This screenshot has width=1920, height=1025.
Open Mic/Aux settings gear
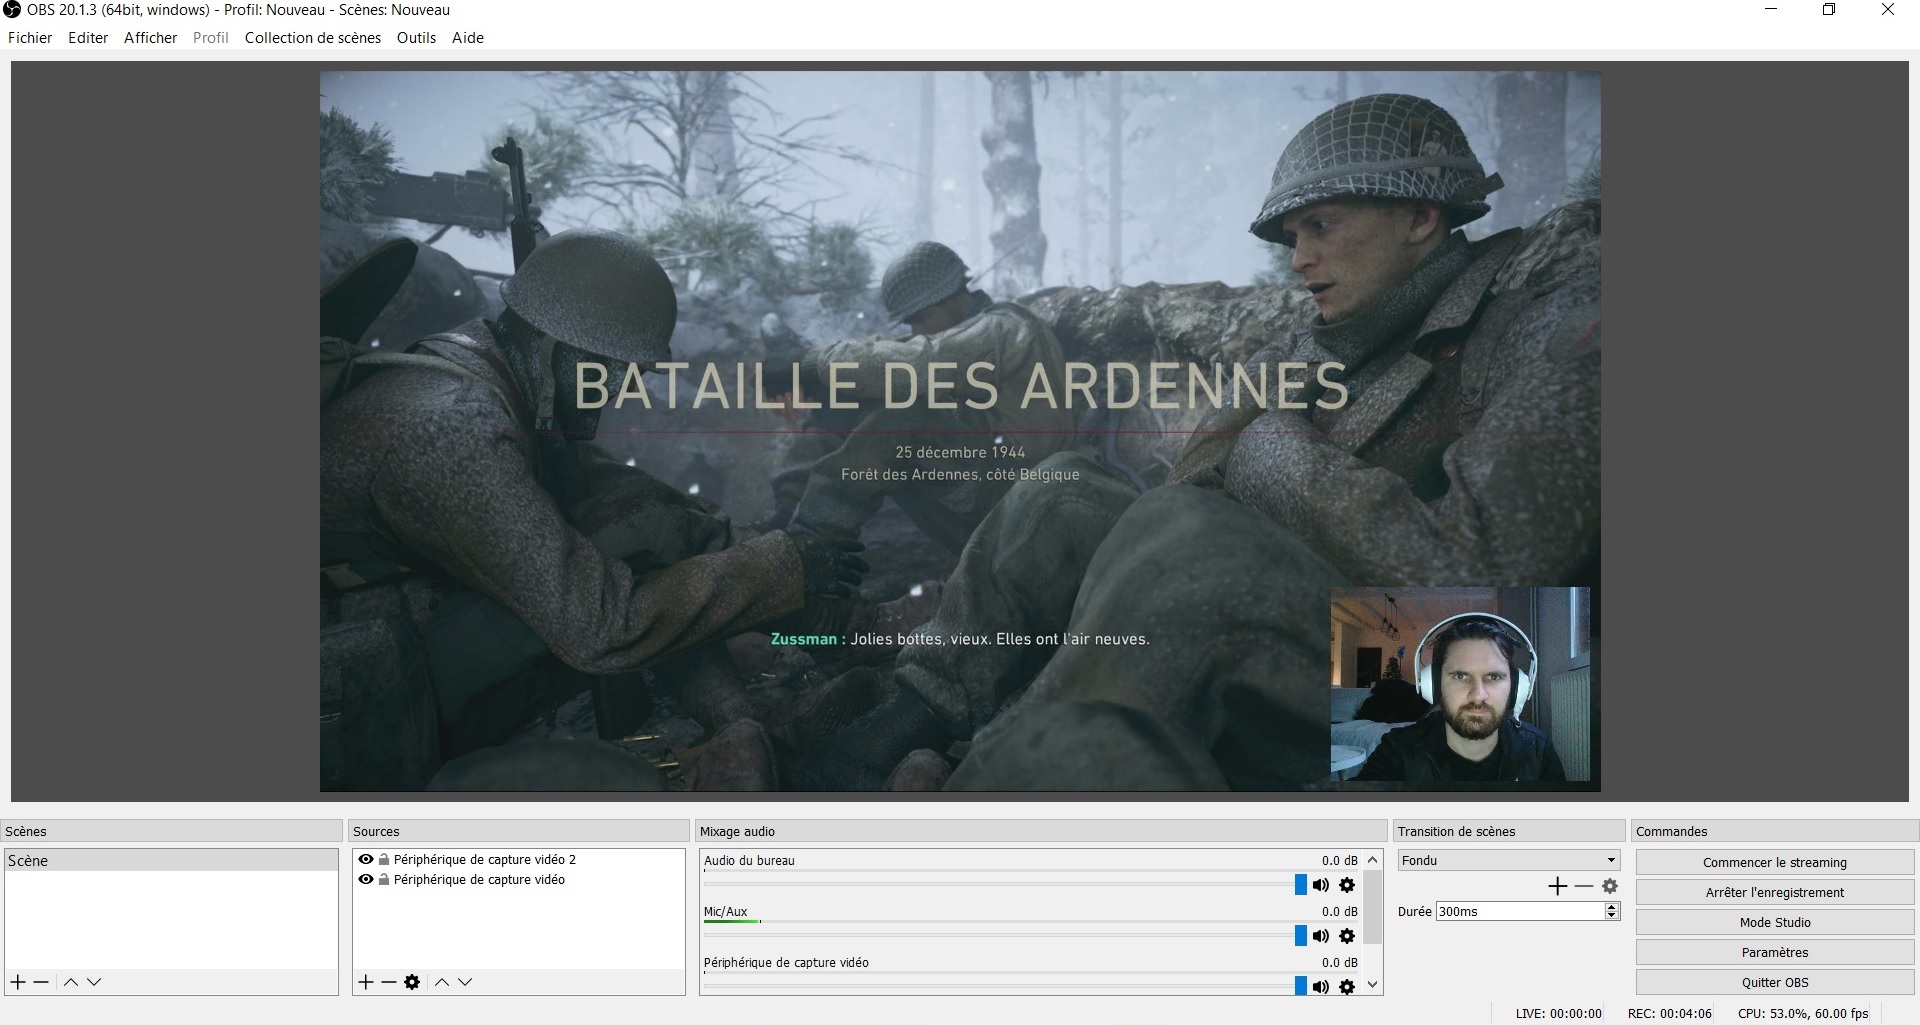tap(1347, 936)
